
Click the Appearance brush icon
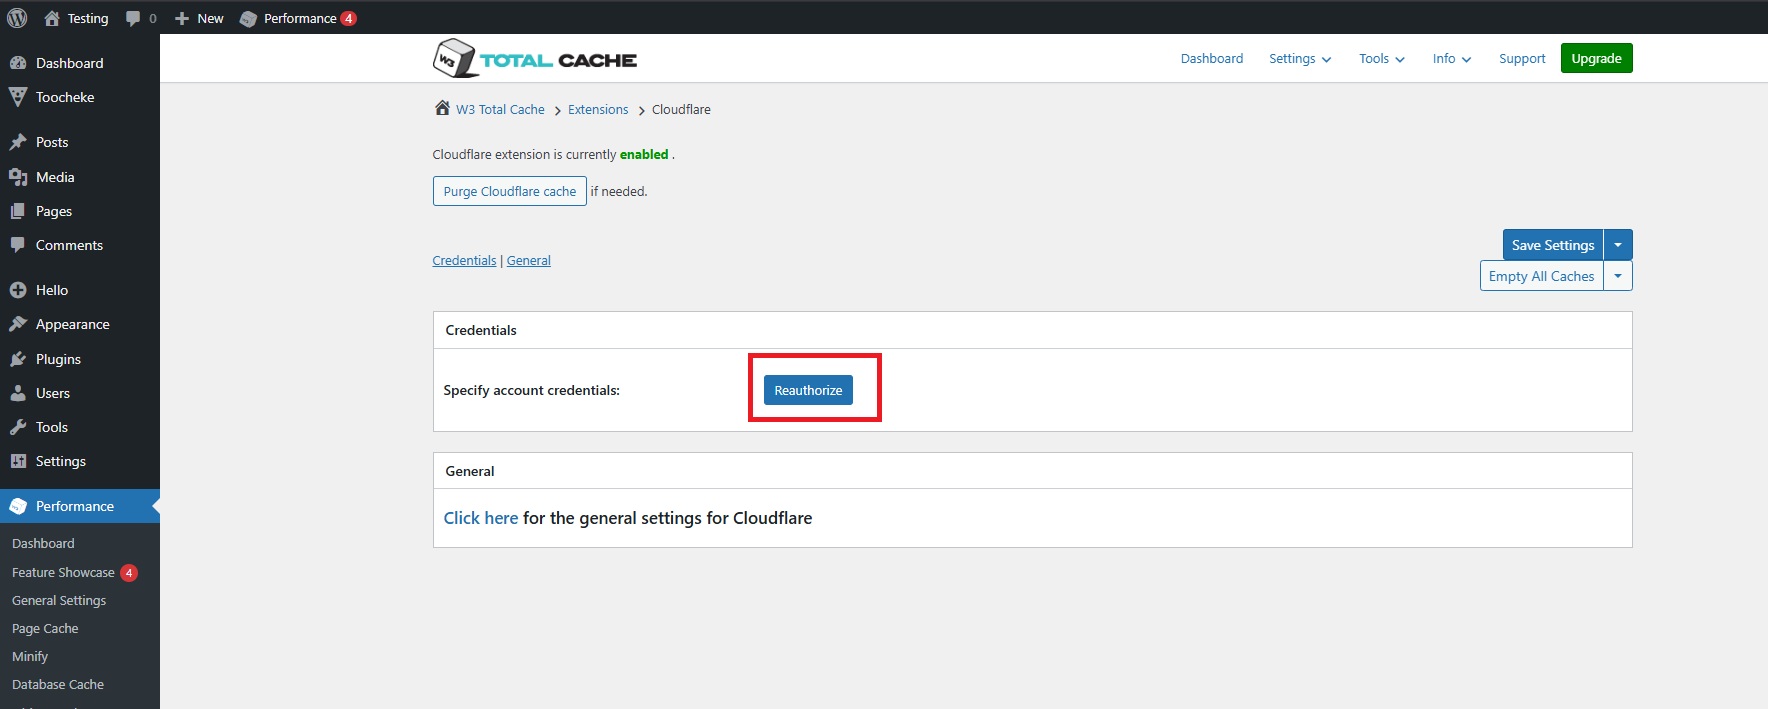tap(18, 324)
